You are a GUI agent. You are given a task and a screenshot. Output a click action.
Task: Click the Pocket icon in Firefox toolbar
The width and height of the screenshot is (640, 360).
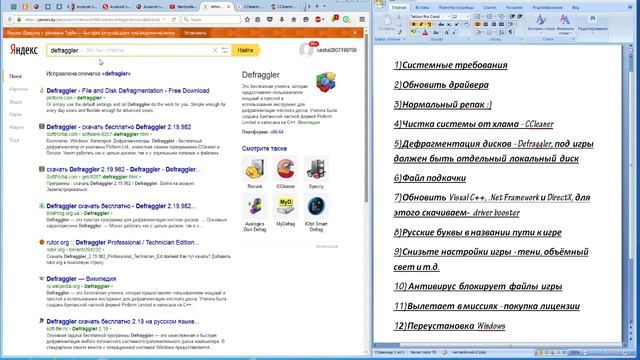[x=270, y=19]
